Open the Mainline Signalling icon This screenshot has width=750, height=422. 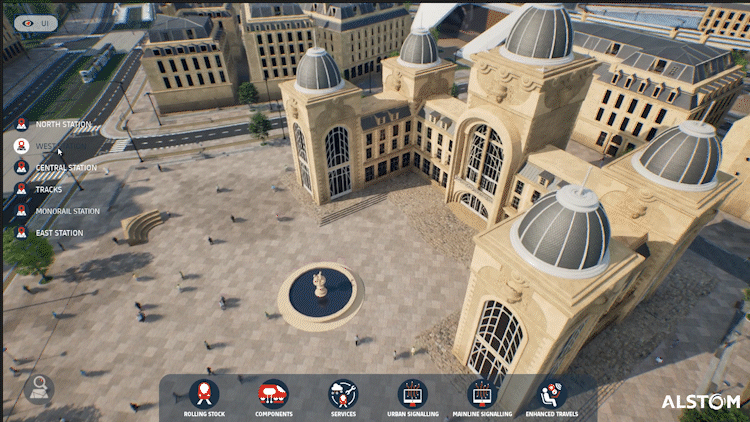coord(482,394)
